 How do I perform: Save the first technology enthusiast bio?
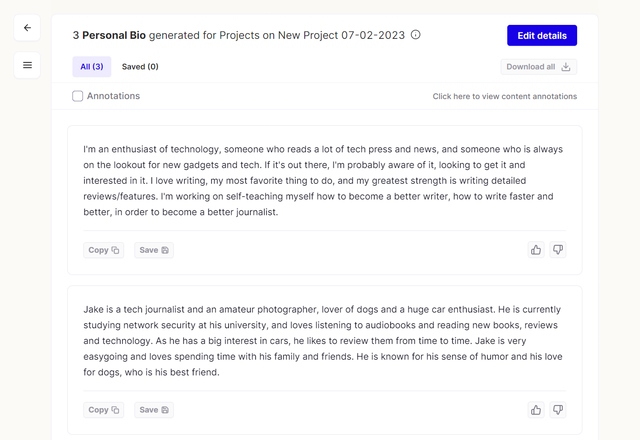pyautogui.click(x=154, y=250)
